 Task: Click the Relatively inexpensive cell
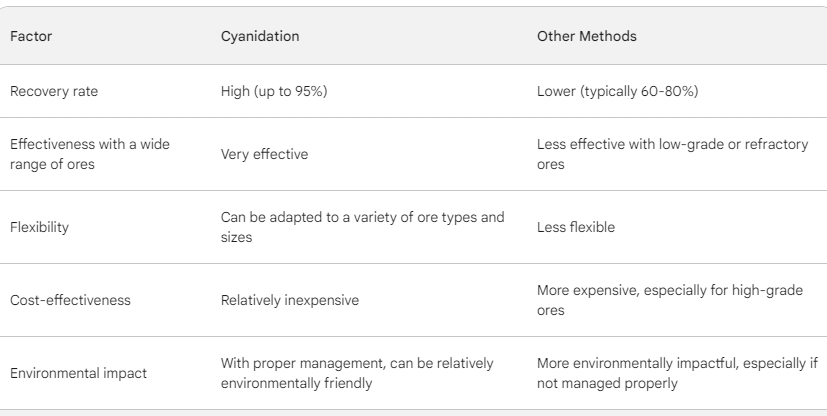tap(290, 300)
